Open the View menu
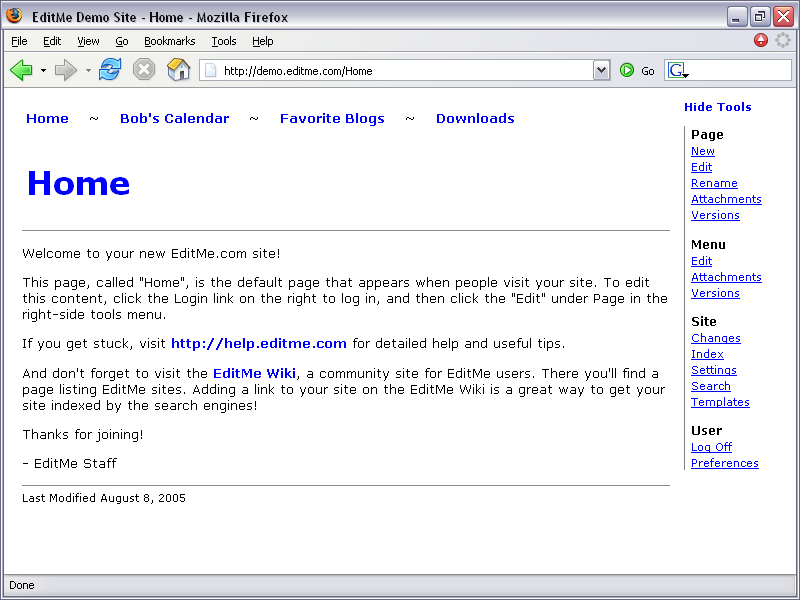800x600 pixels. point(88,41)
